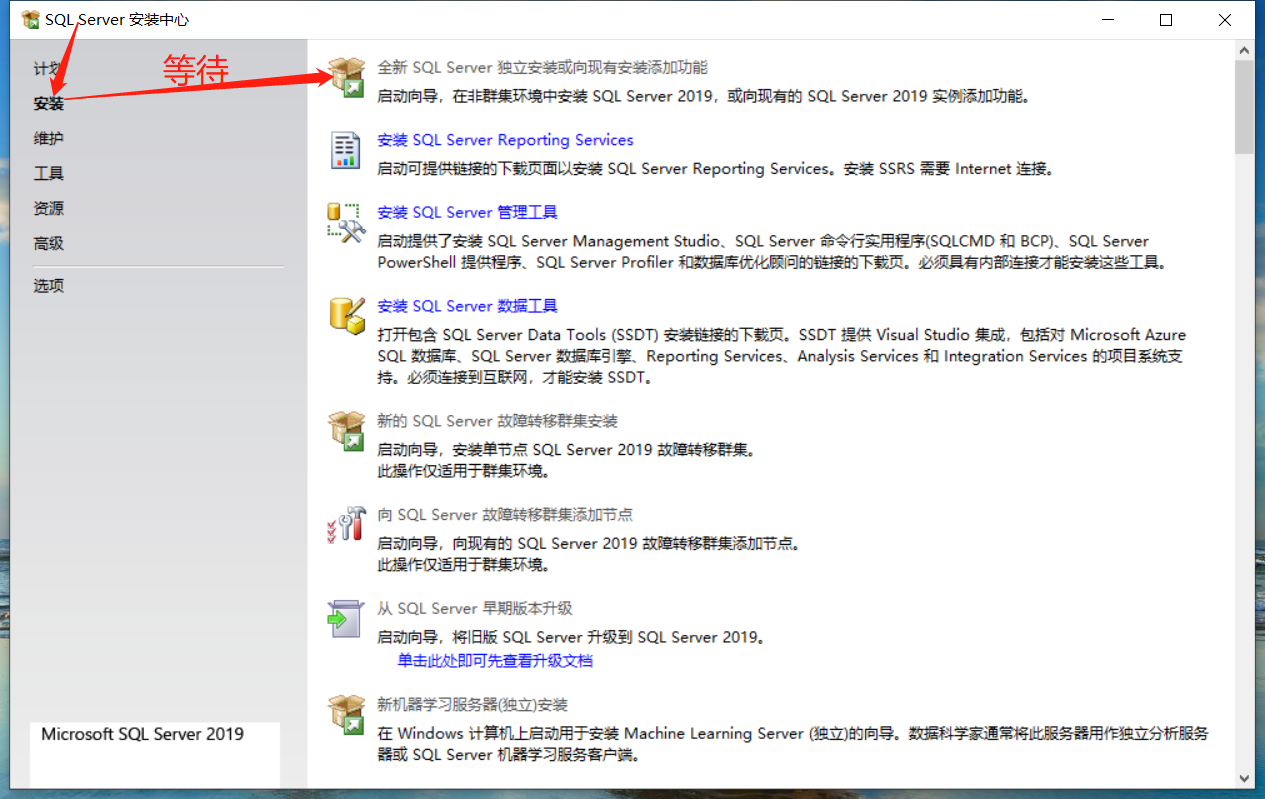Viewport: 1265px width, 799px height.
Task: Click 从 SQL Server 早期版本升级
Action: pos(474,608)
